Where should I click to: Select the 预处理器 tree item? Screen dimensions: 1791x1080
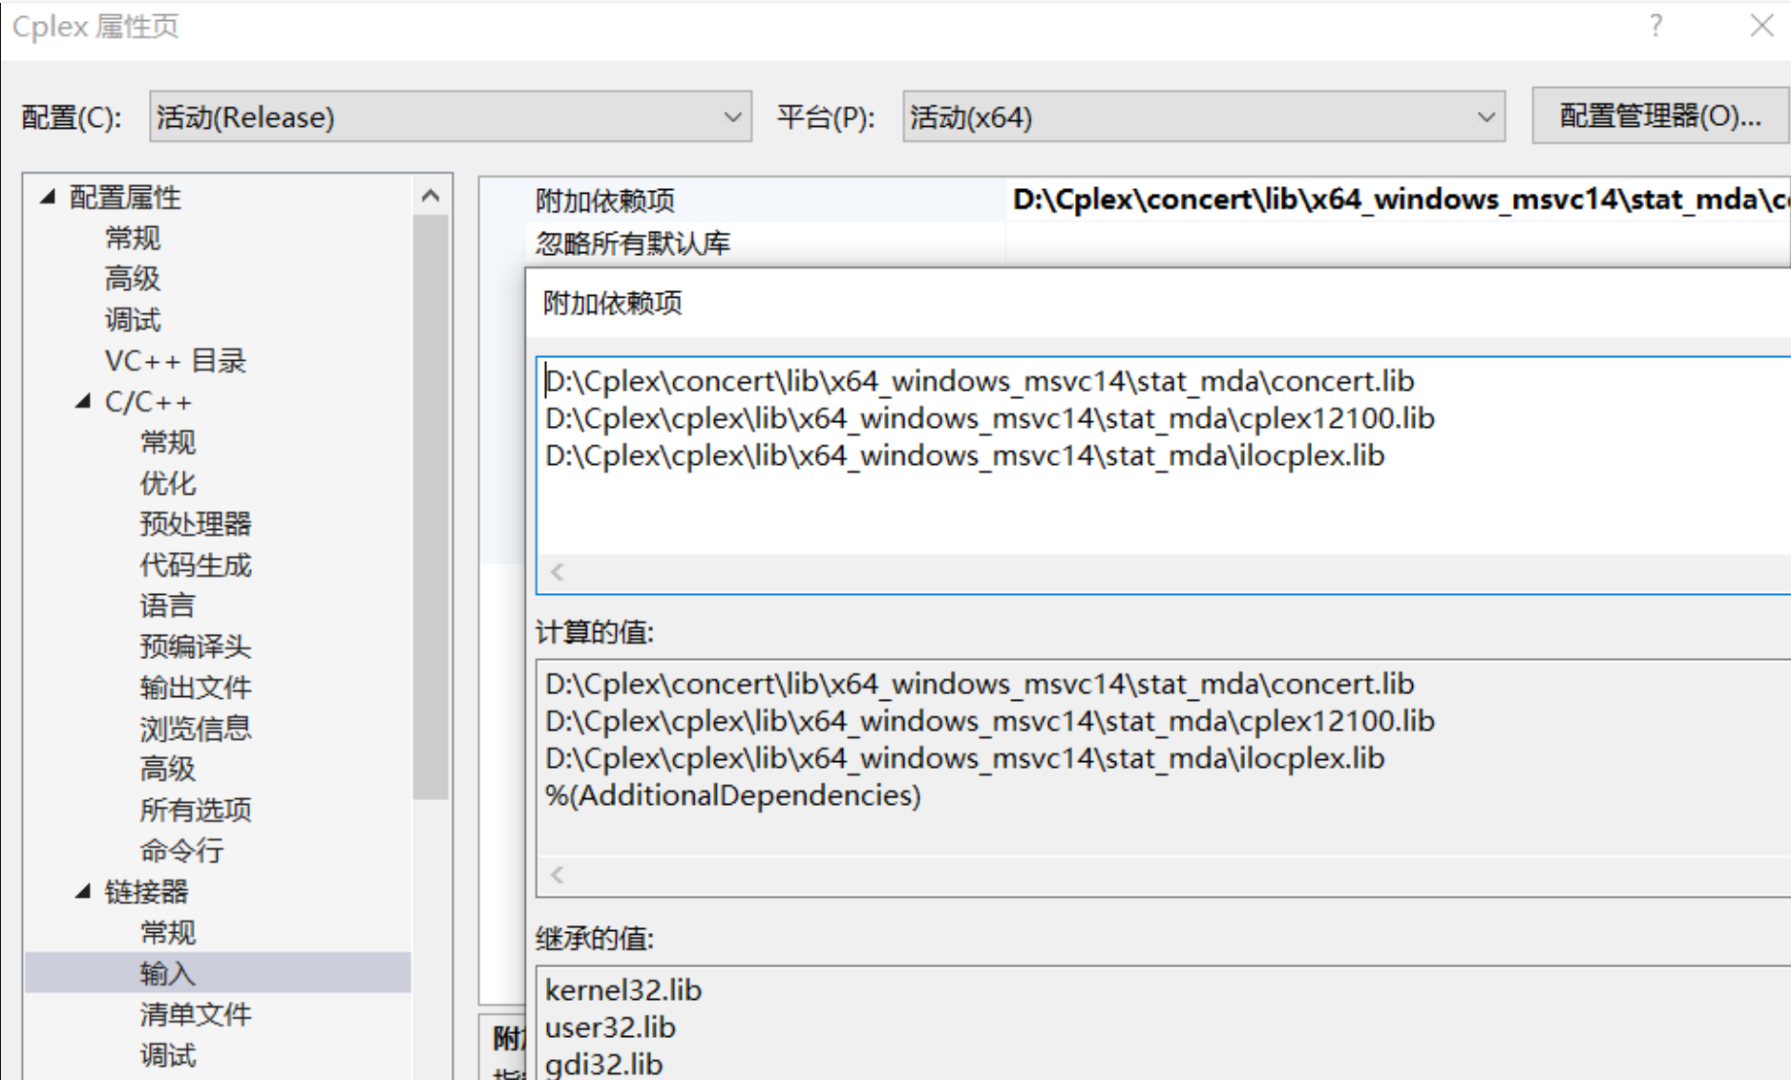pyautogui.click(x=196, y=524)
